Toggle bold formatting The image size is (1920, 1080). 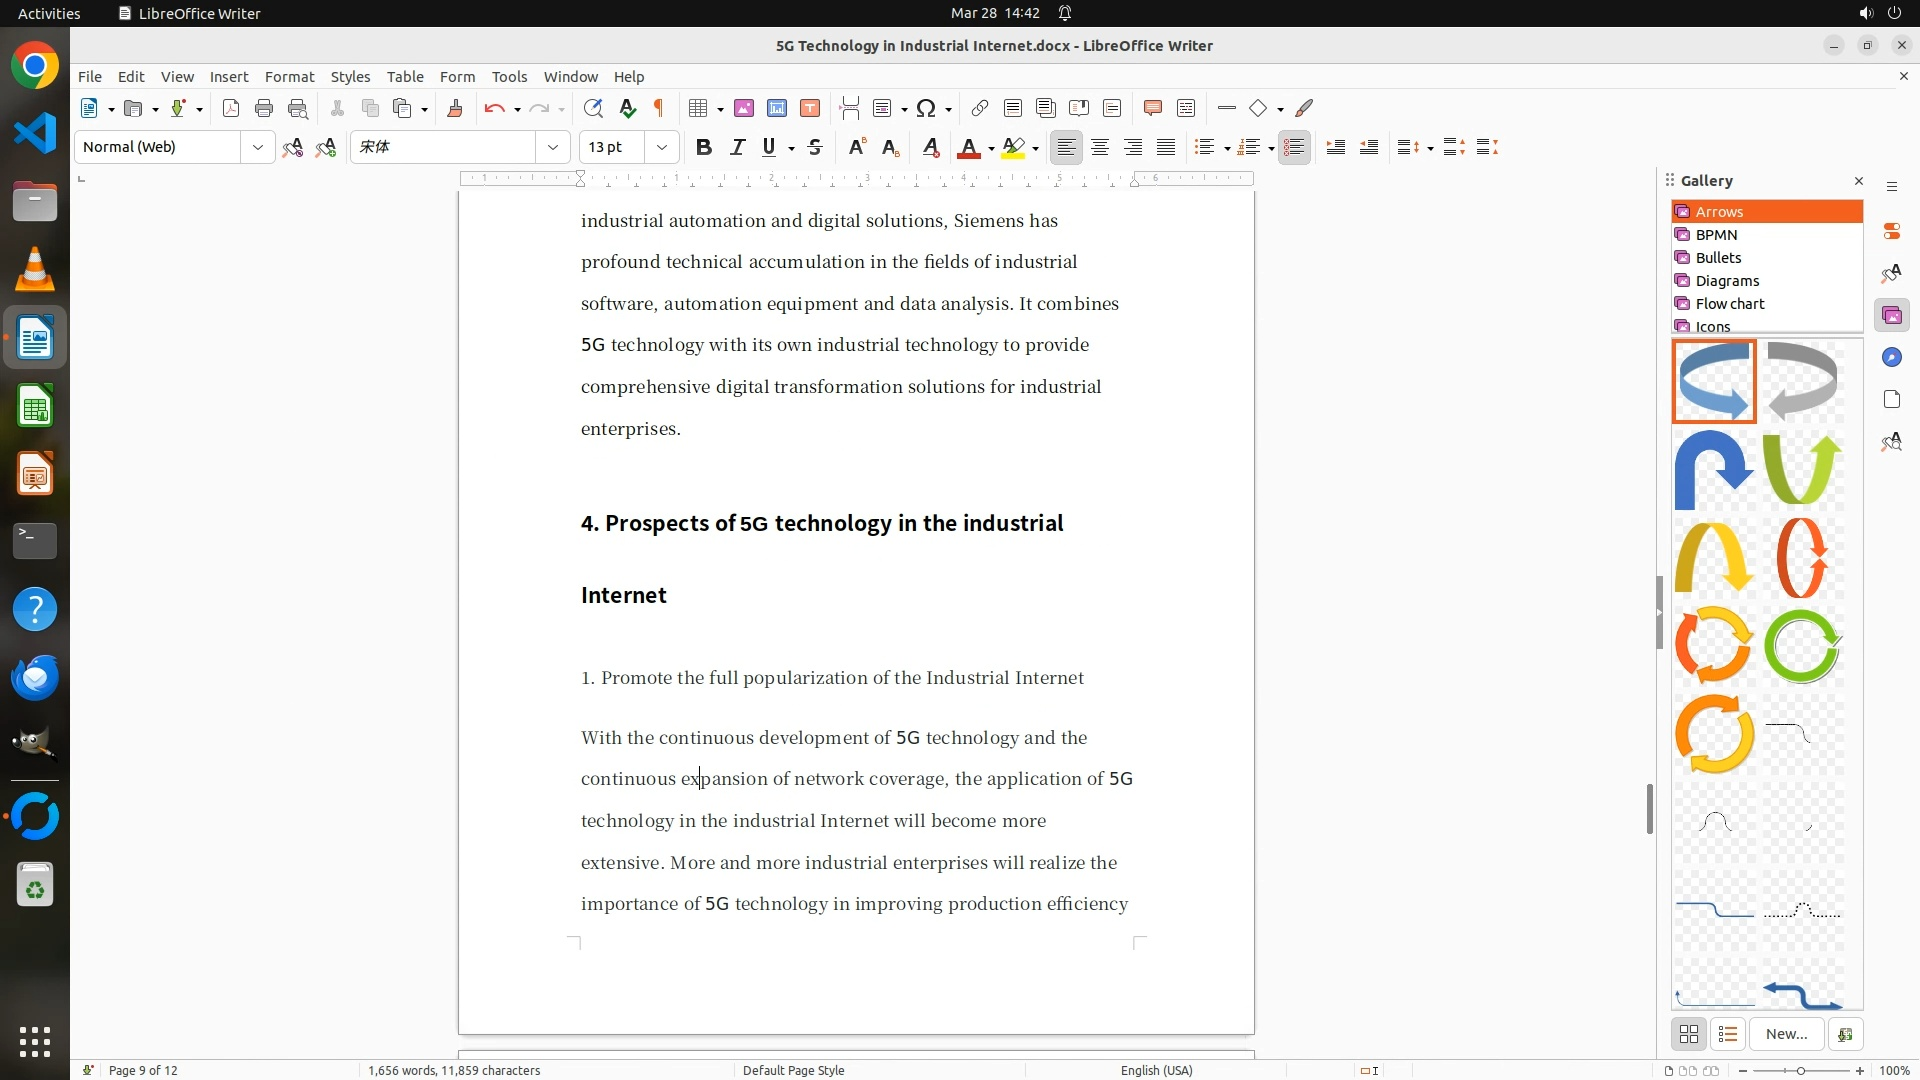(x=704, y=148)
